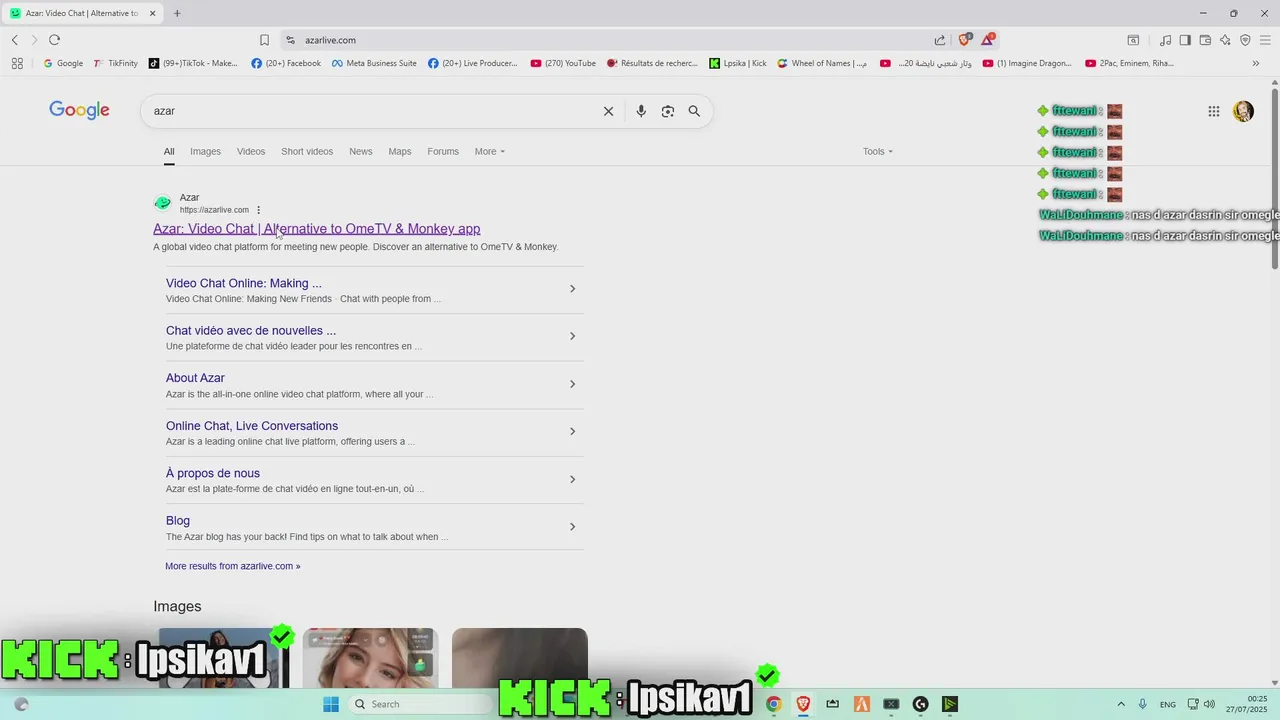Open the middle blonde woman image thumbnail
Viewport: 1280px width, 720px height.
[370, 658]
